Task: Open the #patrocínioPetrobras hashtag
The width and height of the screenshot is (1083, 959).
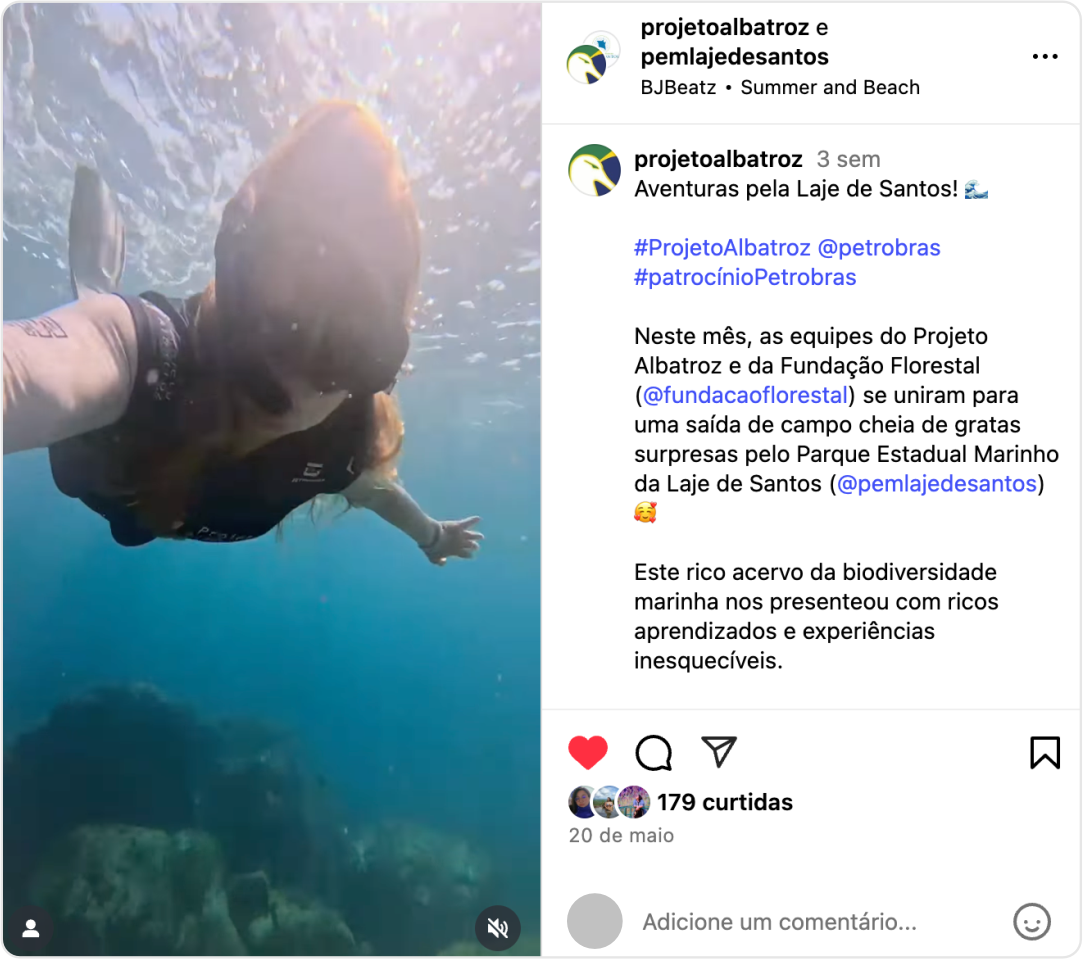Action: point(745,277)
